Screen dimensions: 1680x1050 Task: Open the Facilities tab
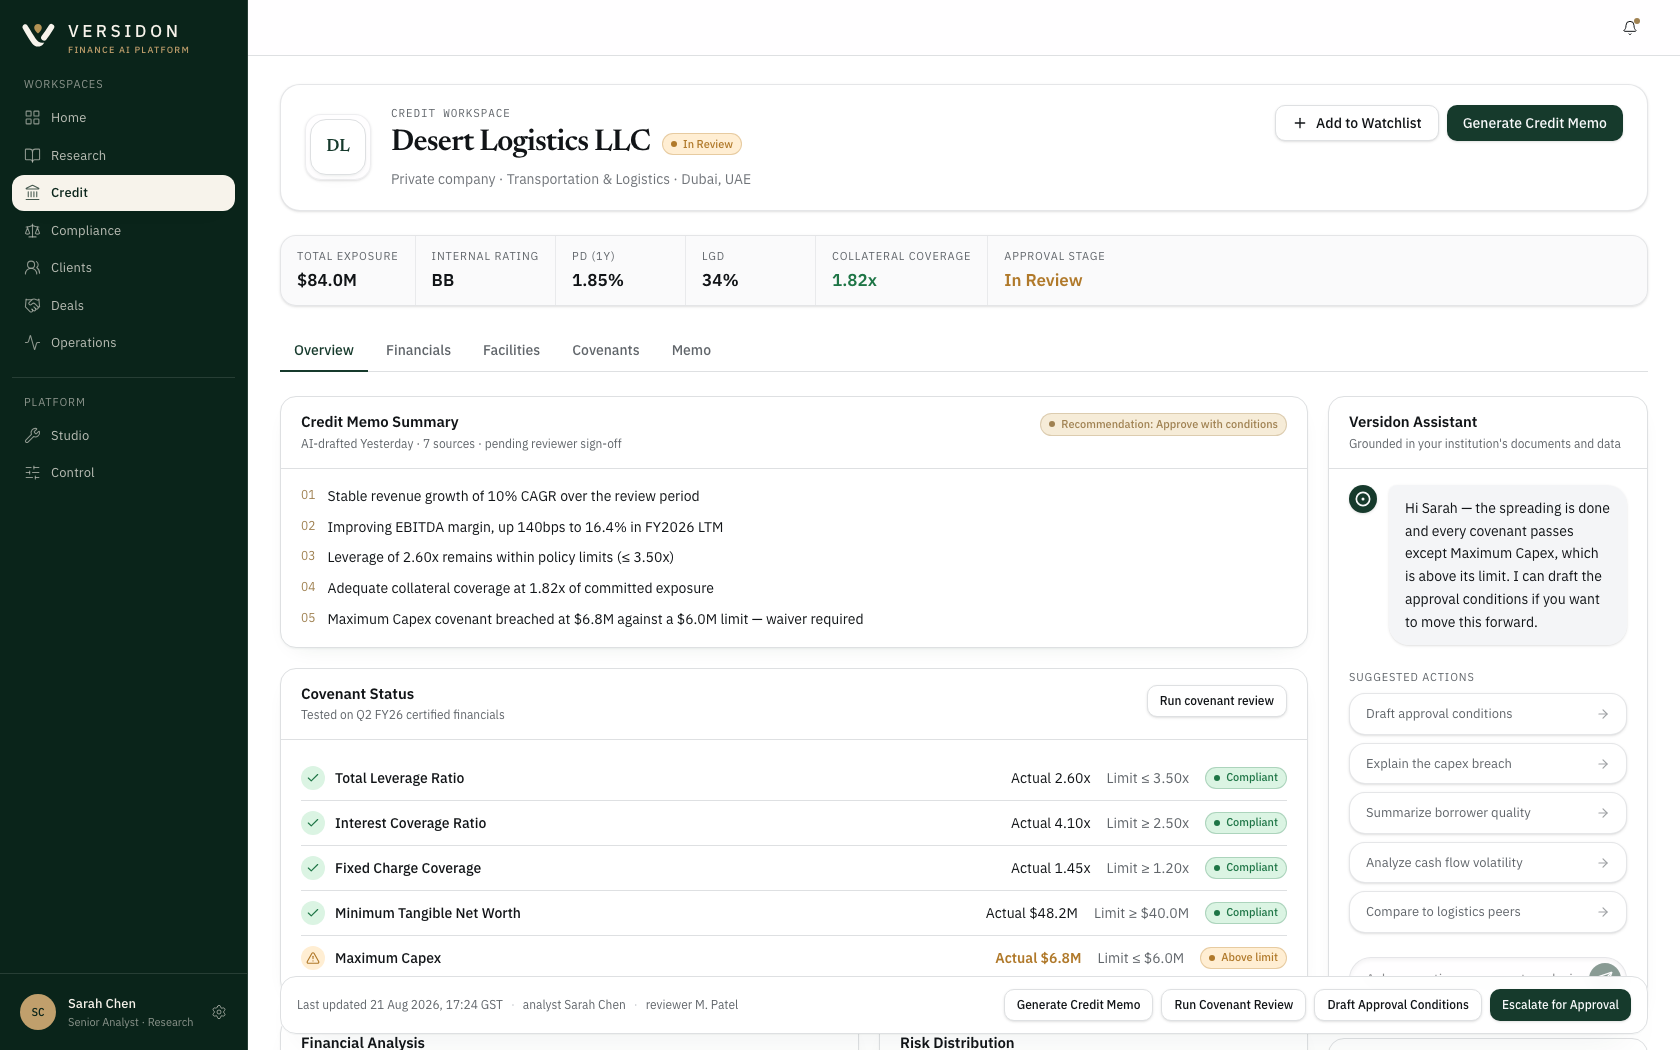coord(511,350)
